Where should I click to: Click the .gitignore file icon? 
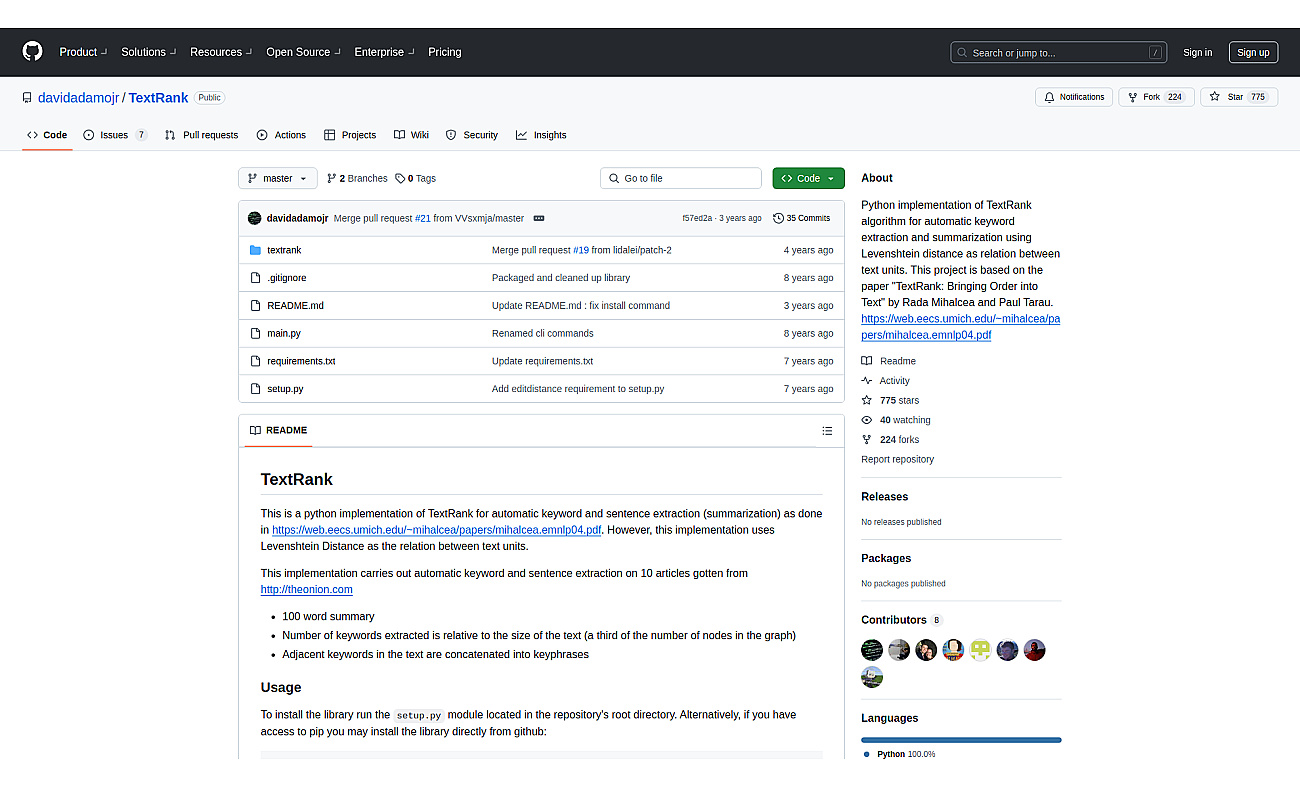255,278
